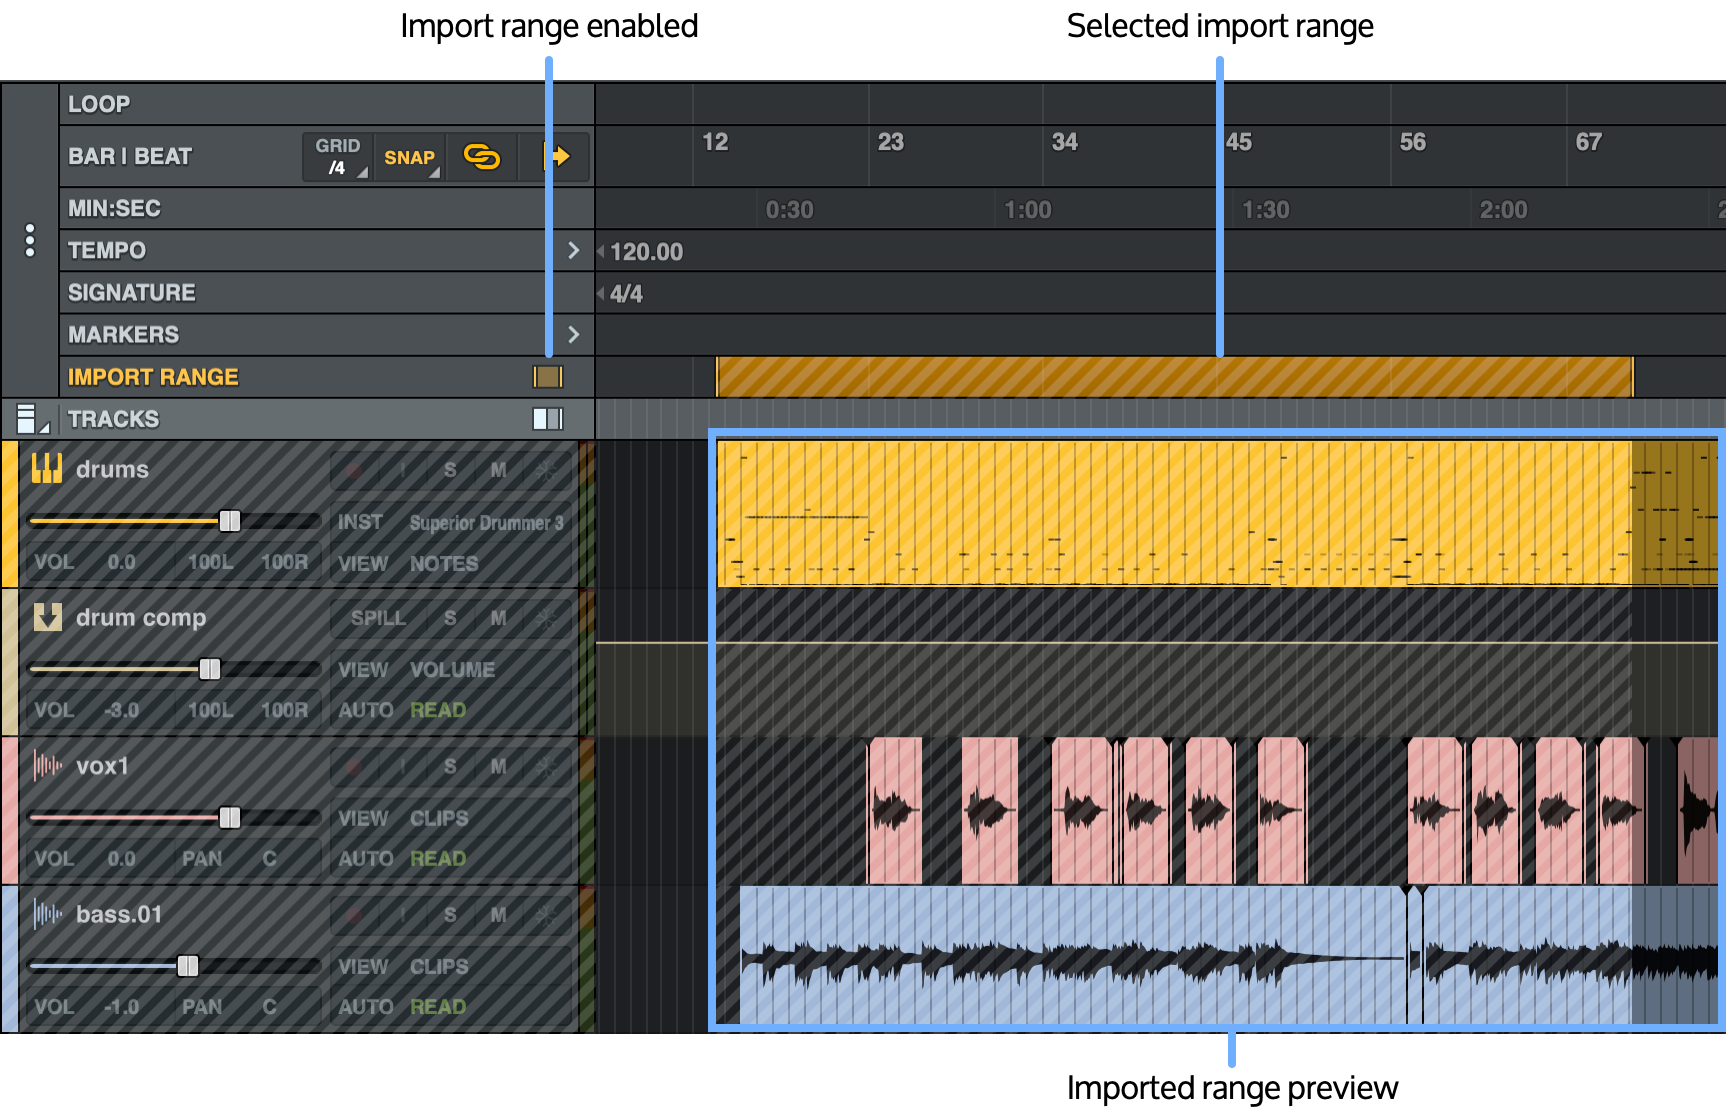The width and height of the screenshot is (1730, 1118).
Task: Arm recording on the bass.01 track
Action: 354,915
